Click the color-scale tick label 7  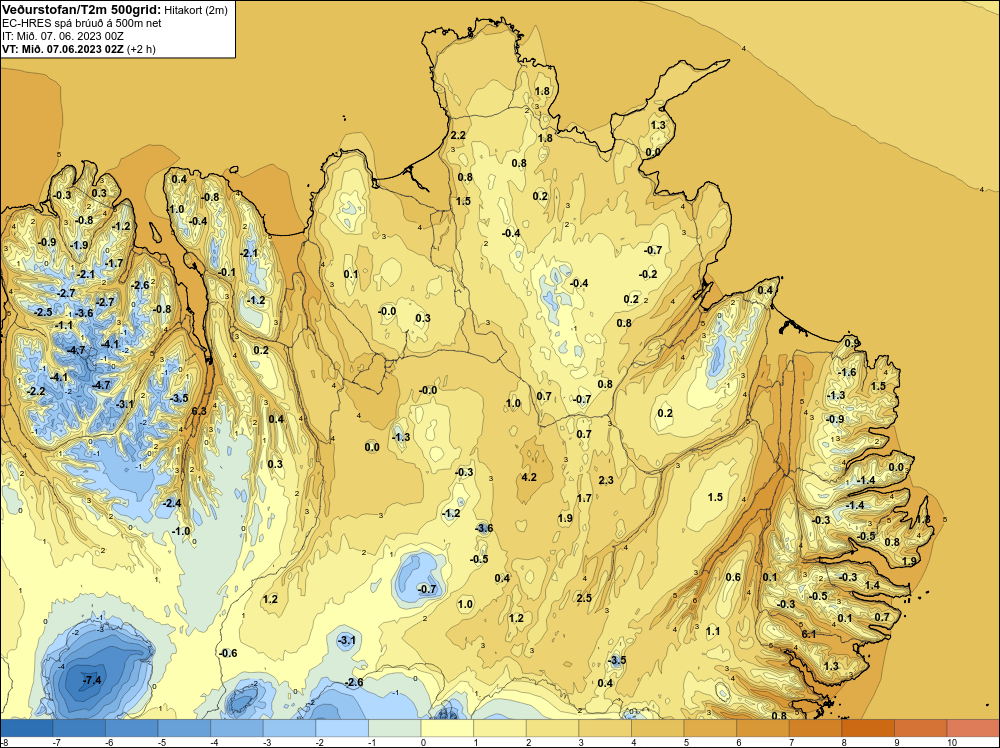791,743
